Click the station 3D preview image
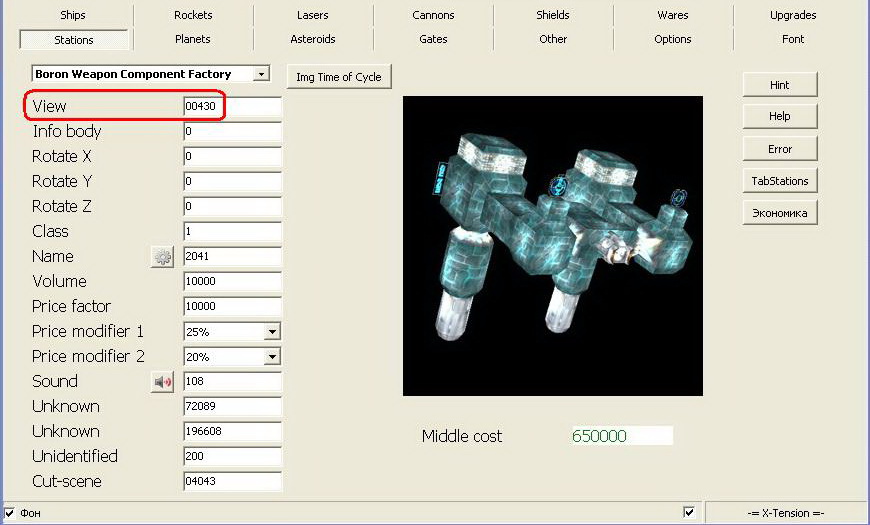Screen dimensions: 870x525 coord(552,245)
